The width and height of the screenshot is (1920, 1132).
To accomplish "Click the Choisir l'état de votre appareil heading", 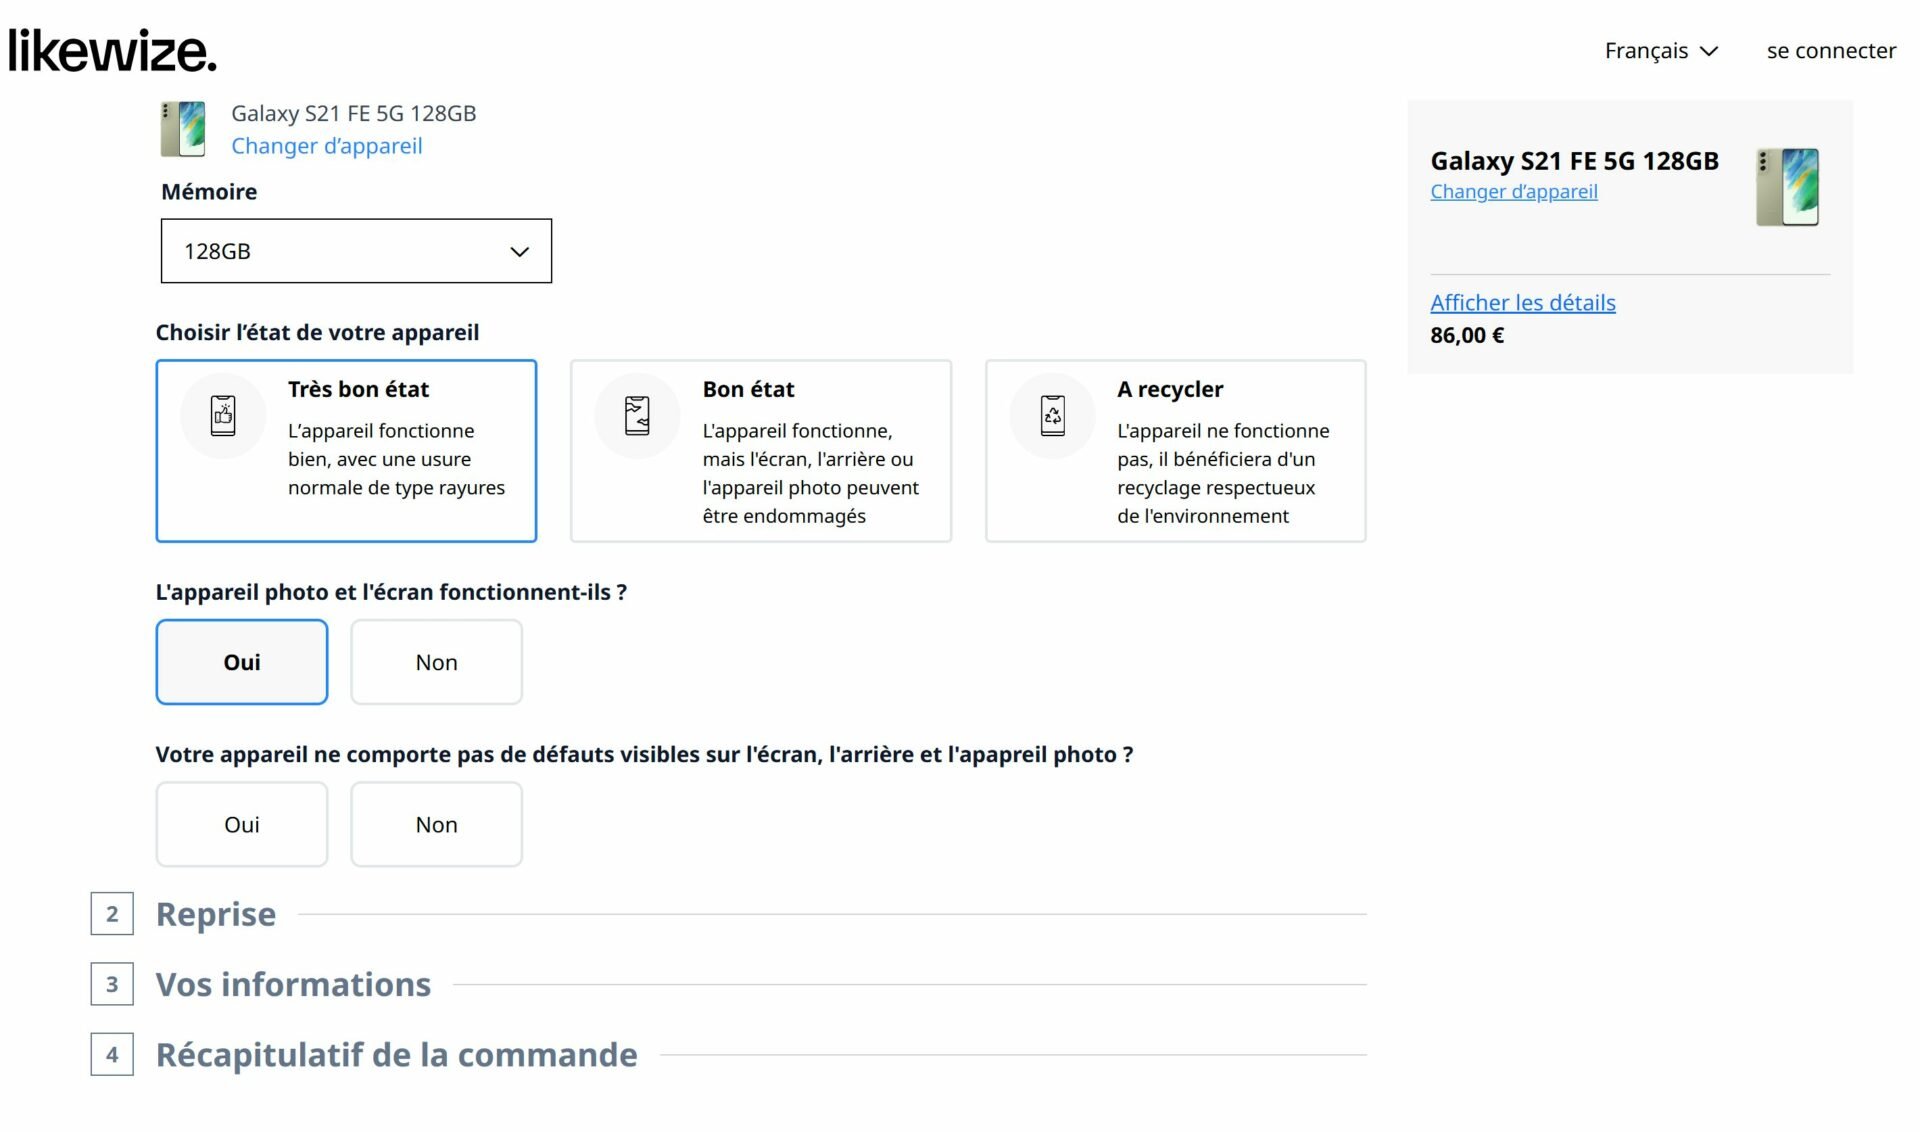I will (317, 332).
